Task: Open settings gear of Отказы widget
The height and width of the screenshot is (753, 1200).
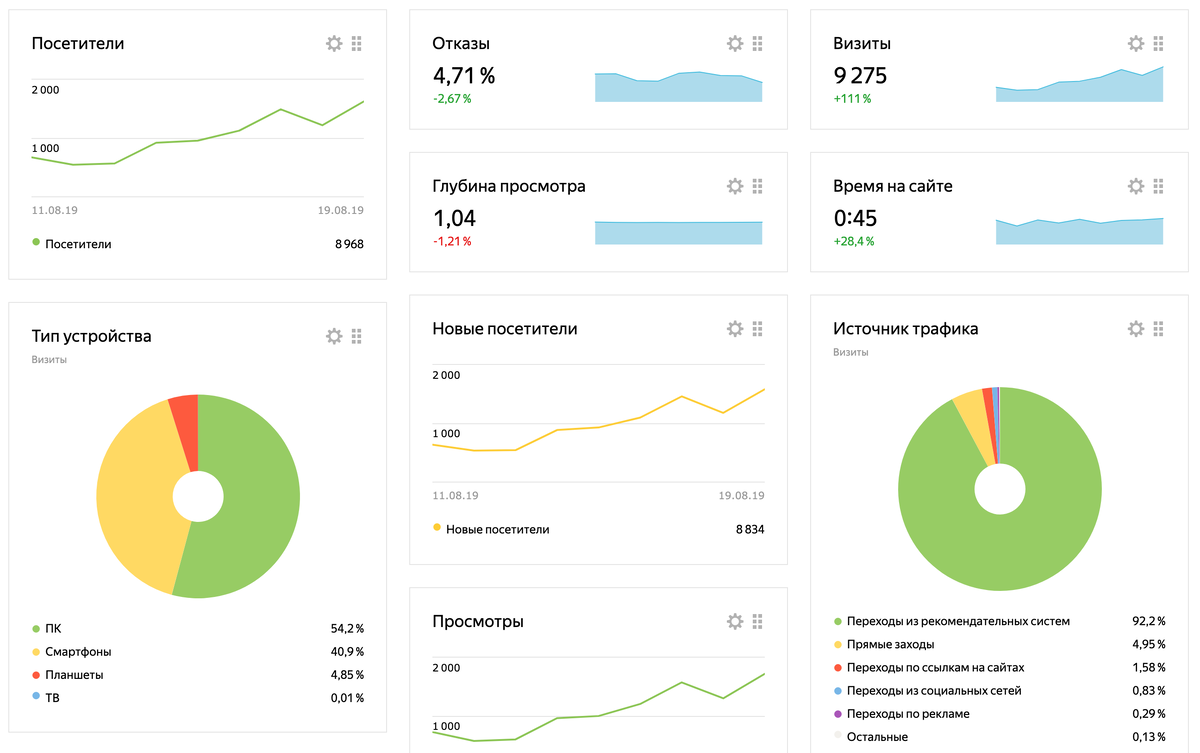Action: click(x=735, y=44)
